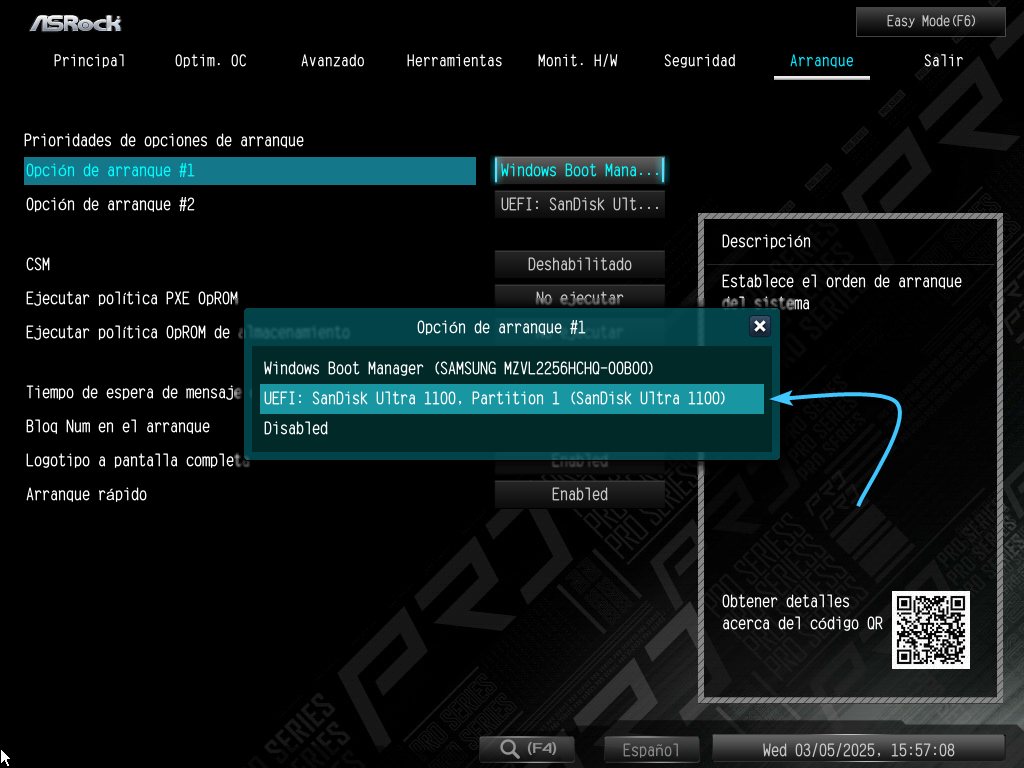This screenshot has width=1024, height=768.
Task: Close the Opción de arranque #1 popup
Action: (760, 327)
